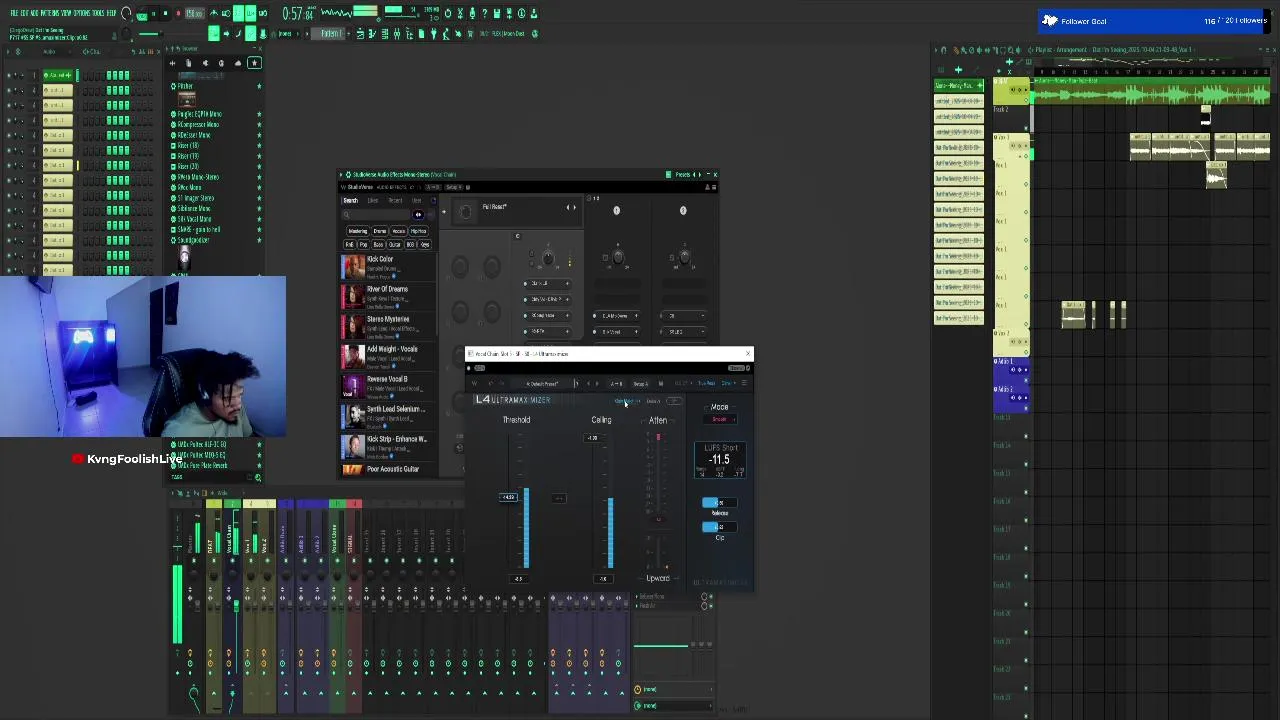This screenshot has height=720, width=1280.
Task: Toggle favorite star for Sibilance Mono
Action: pos(259,208)
